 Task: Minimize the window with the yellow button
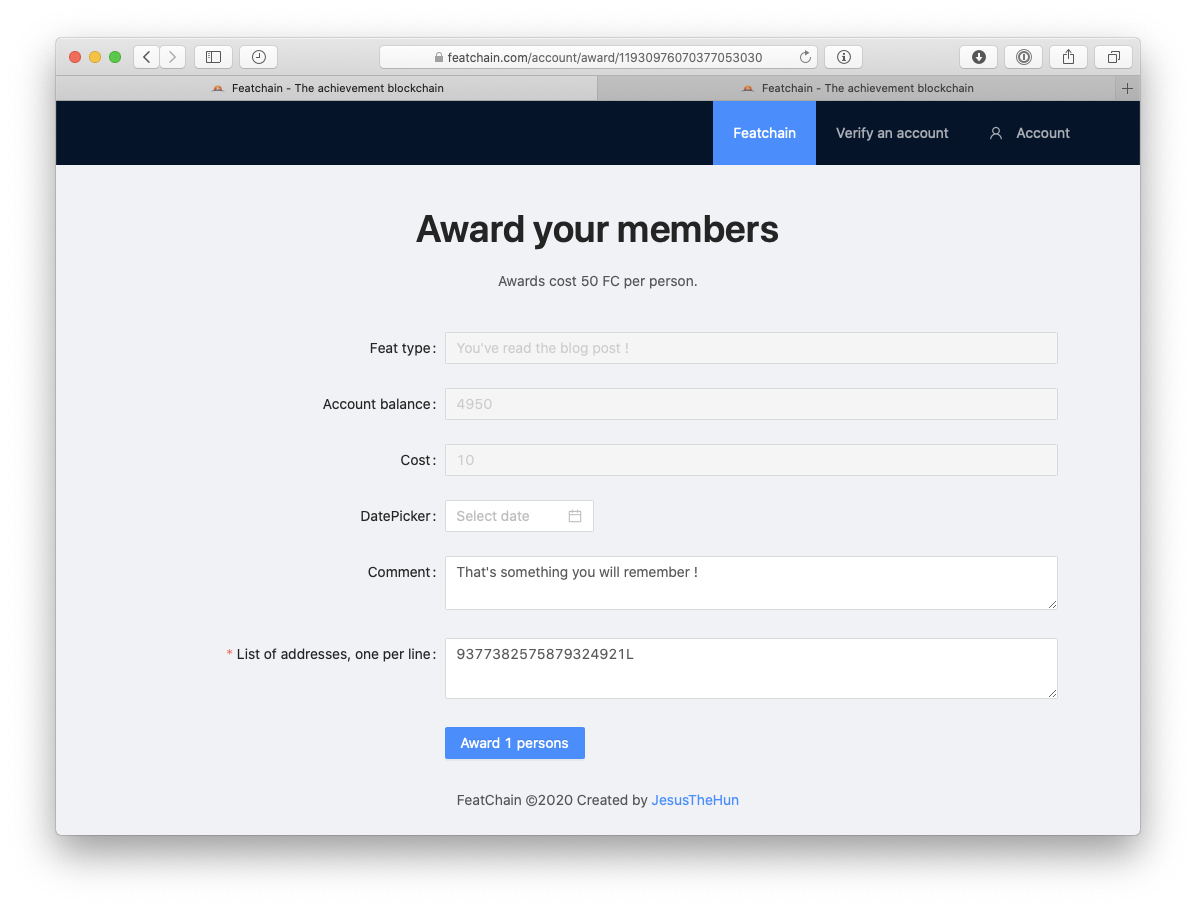[95, 57]
